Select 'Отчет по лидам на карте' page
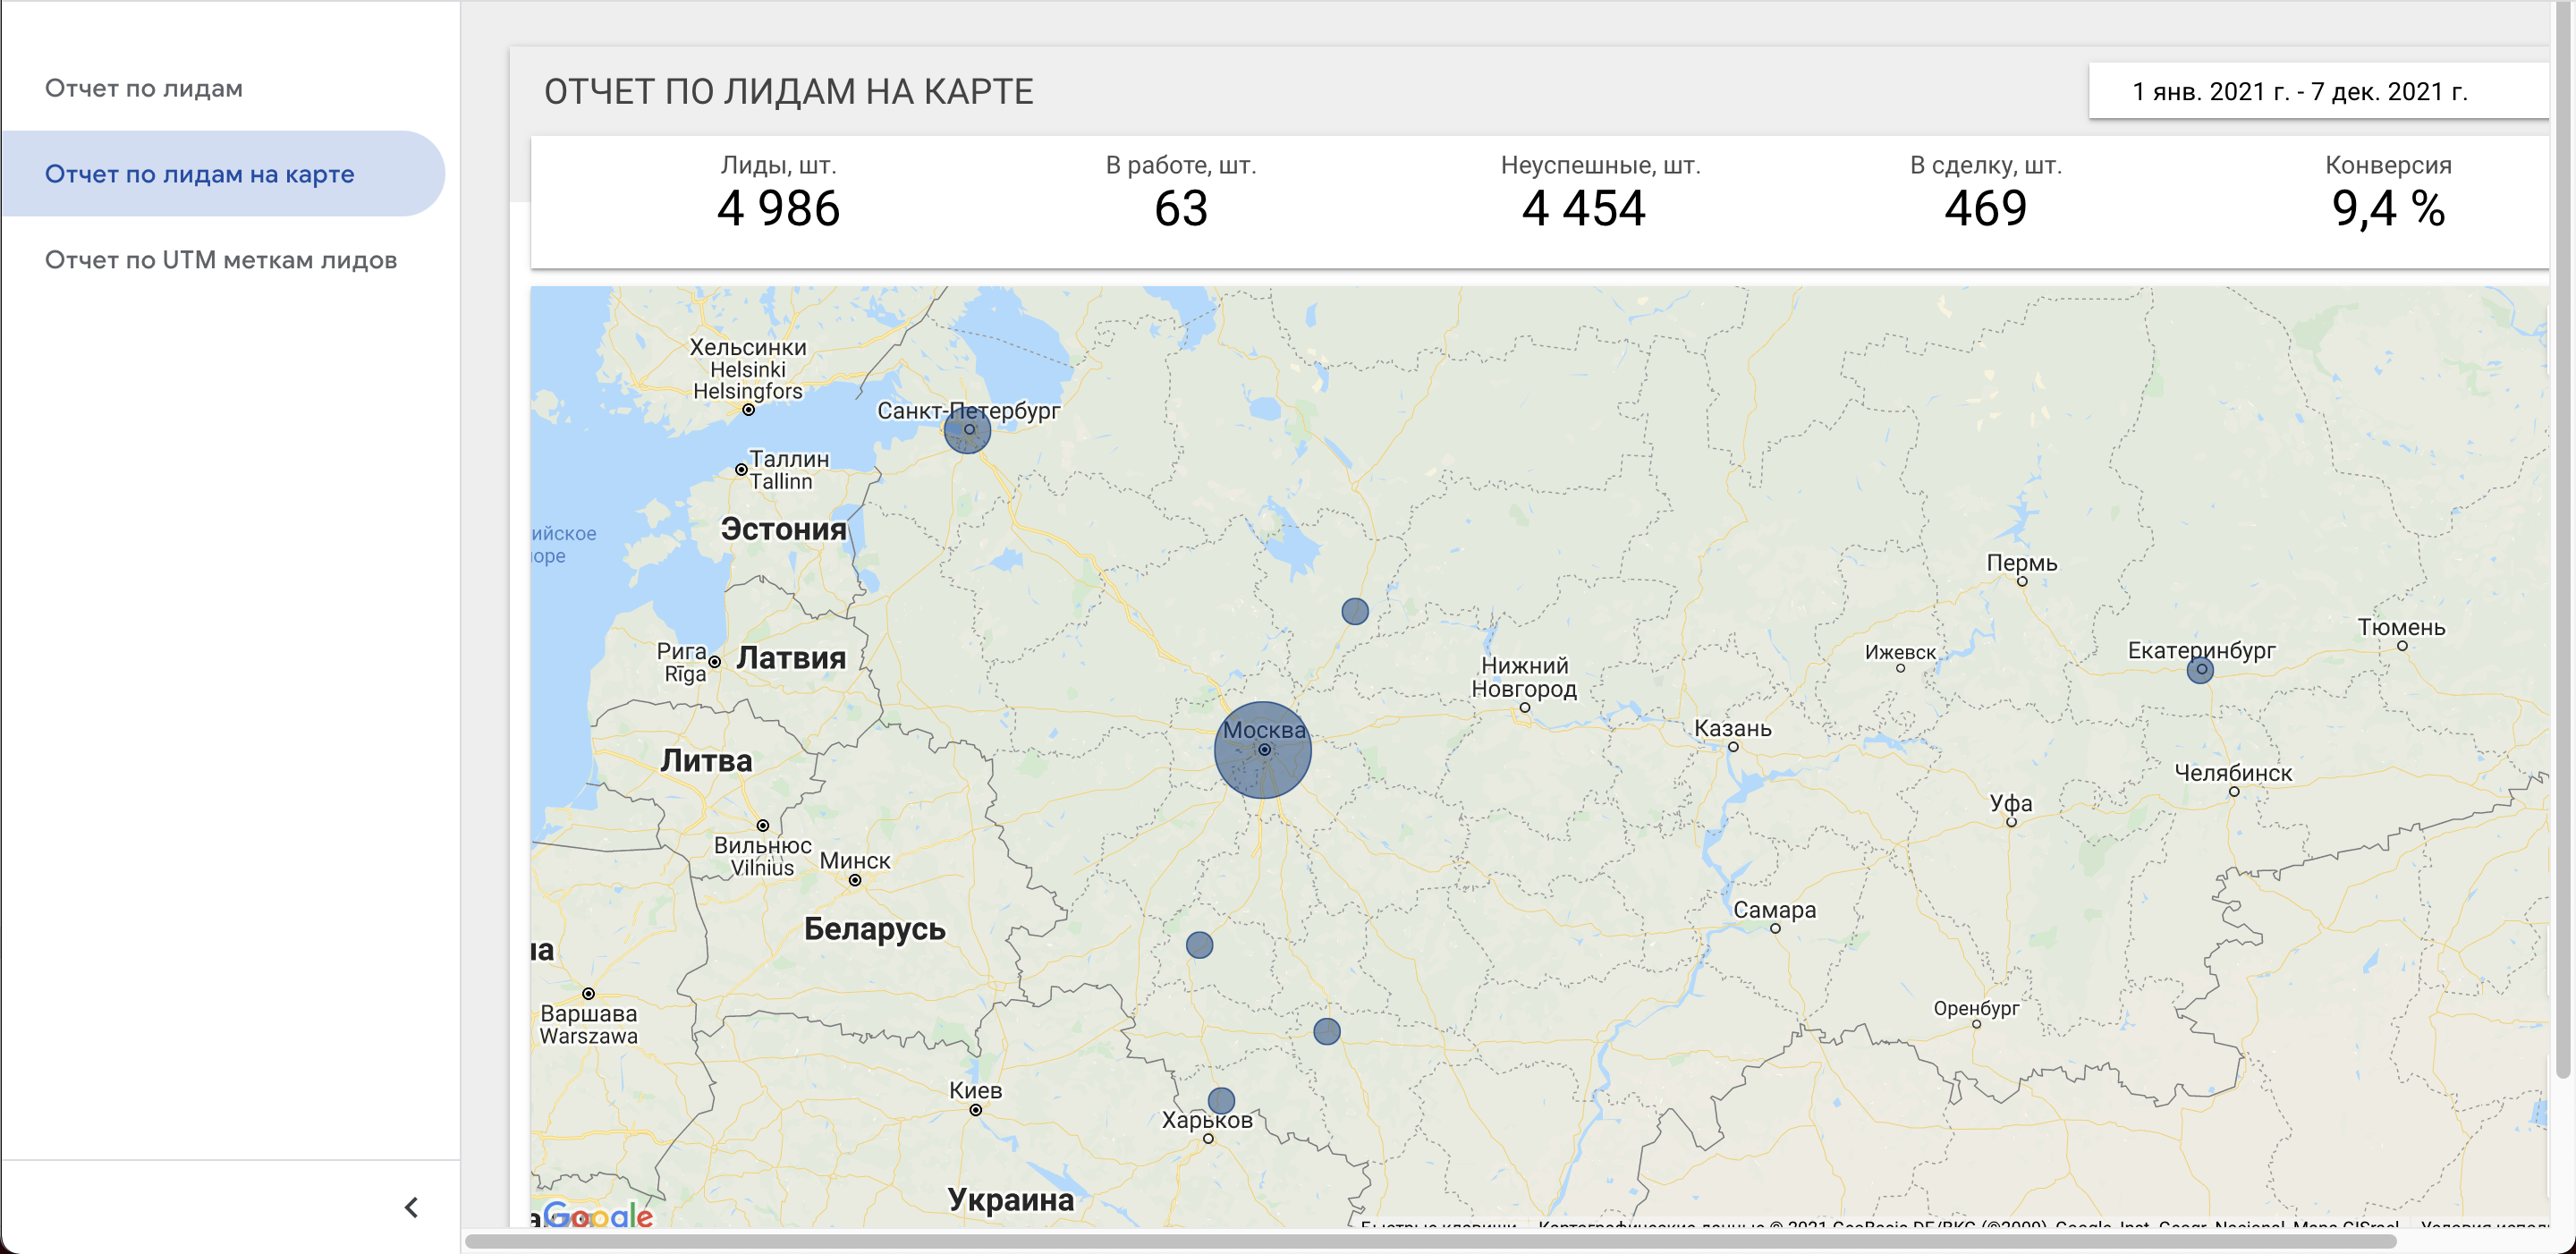The width and height of the screenshot is (2576, 1254). [x=200, y=174]
